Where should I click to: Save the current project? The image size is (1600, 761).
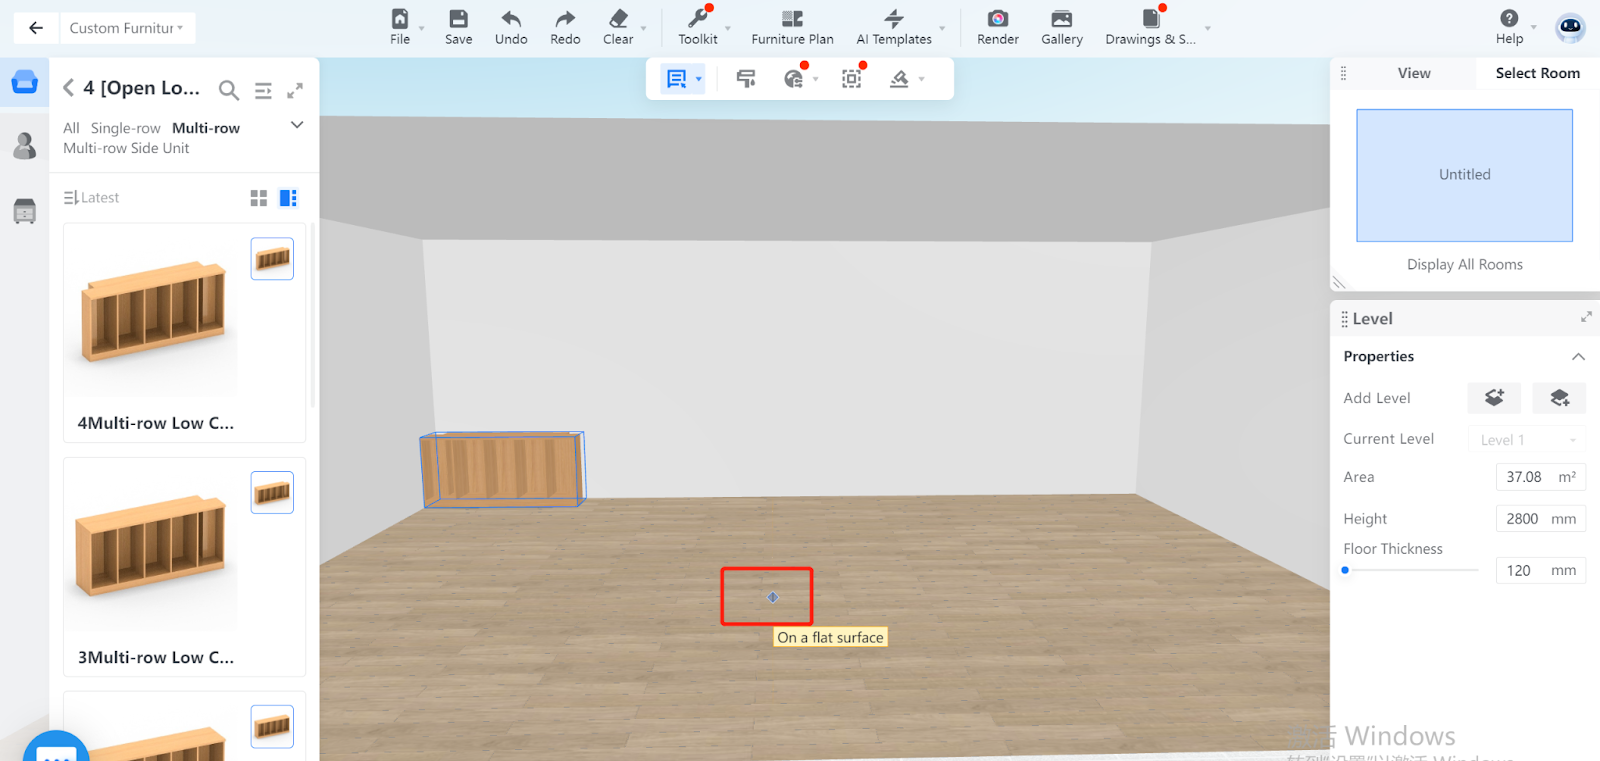[x=459, y=27]
